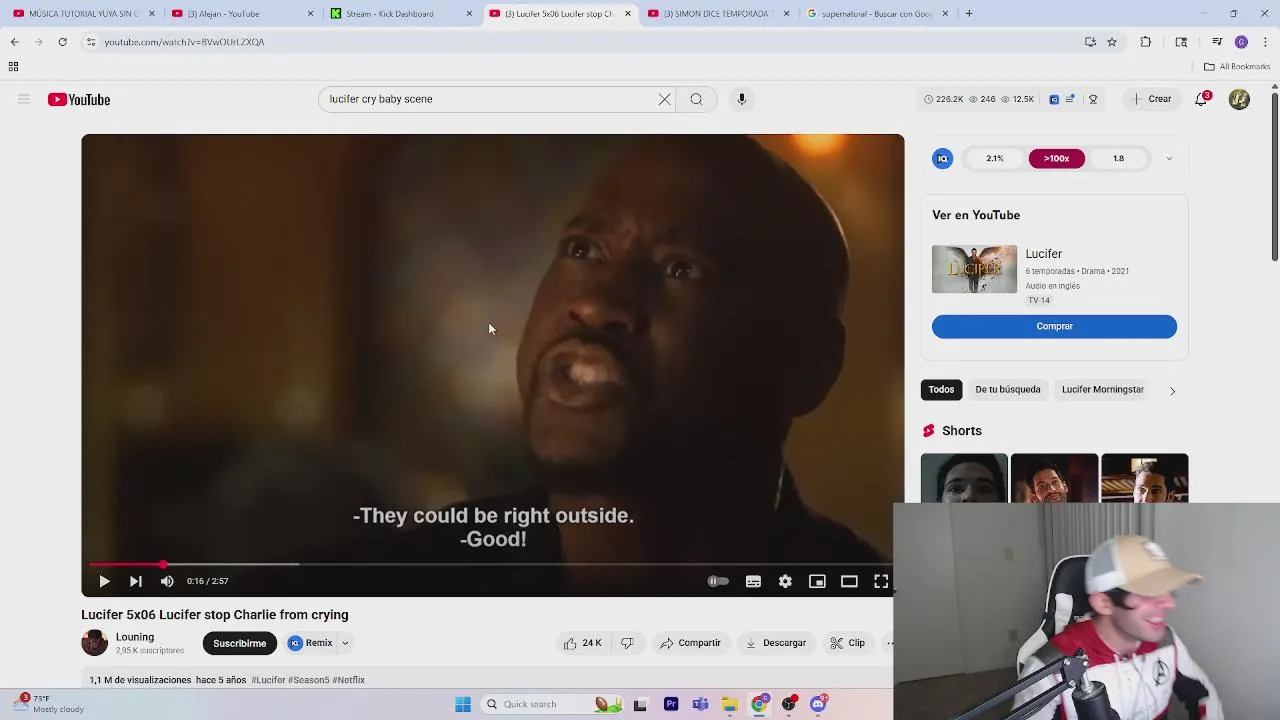Seek along the red video progress bar
Image resolution: width=1280 pixels, height=720 pixels.
click(490, 565)
